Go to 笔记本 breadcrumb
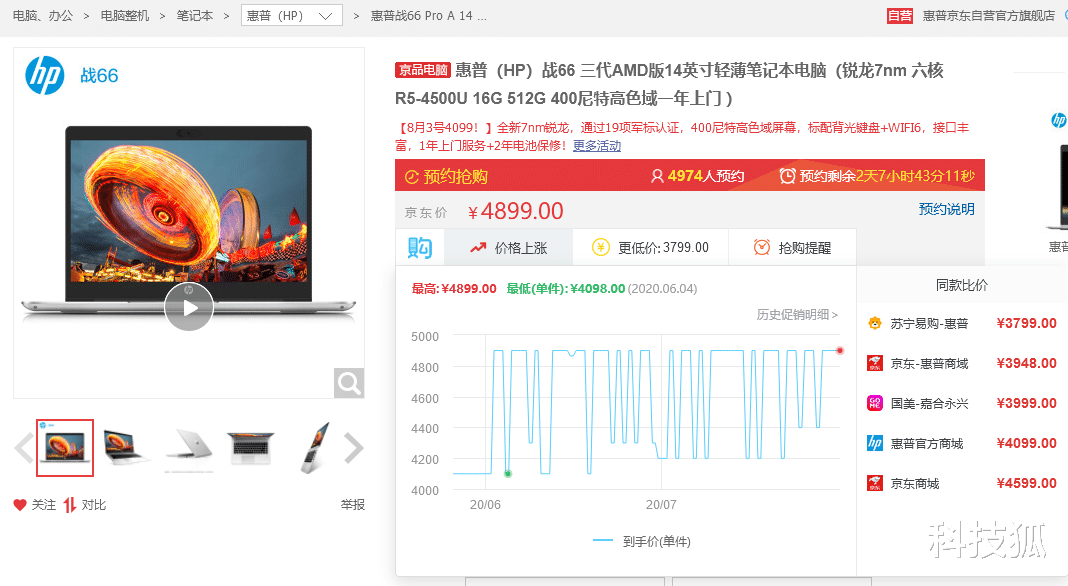Viewport: 1068px width, 586px height. [x=195, y=16]
